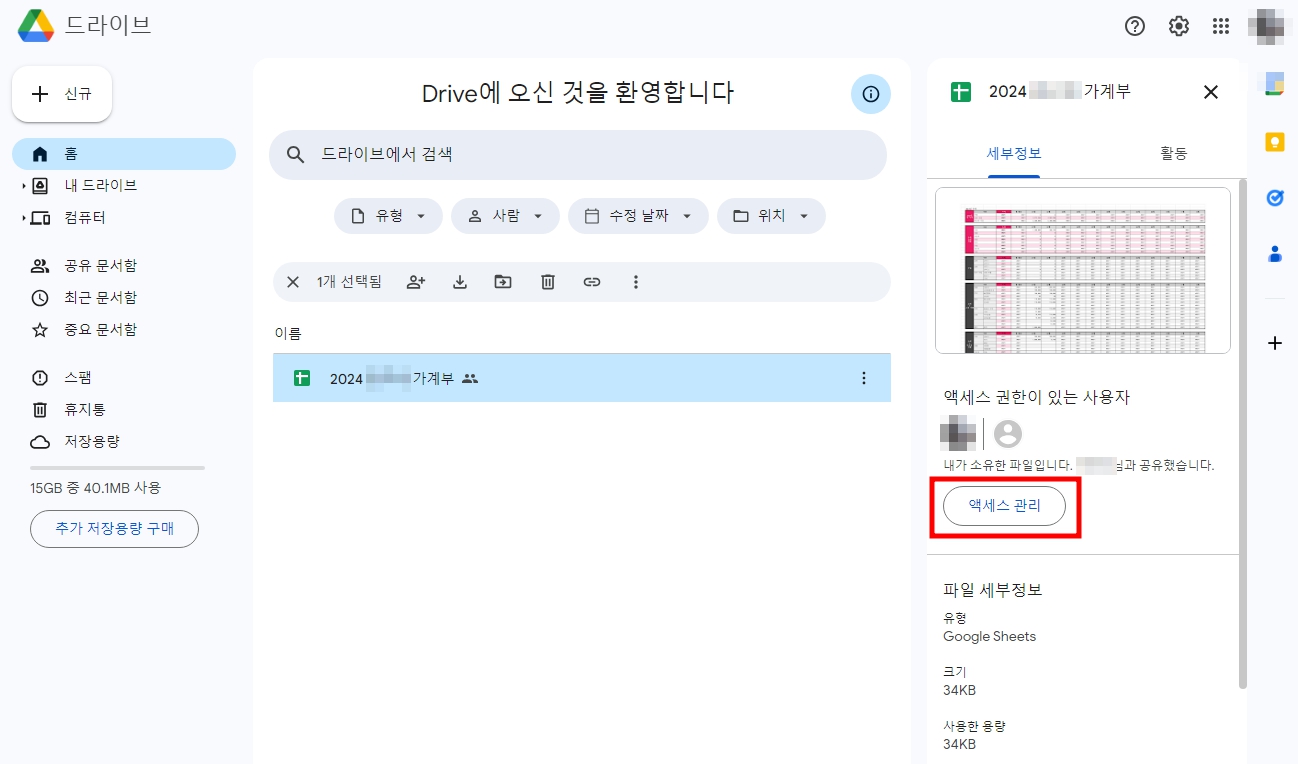Screen dimensions: 1298x764
Task: Click the plus get add-ons icon
Action: pos(1274,343)
